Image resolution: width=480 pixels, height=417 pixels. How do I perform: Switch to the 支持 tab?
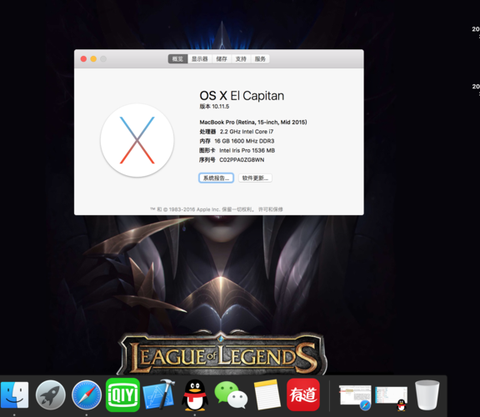point(241,59)
